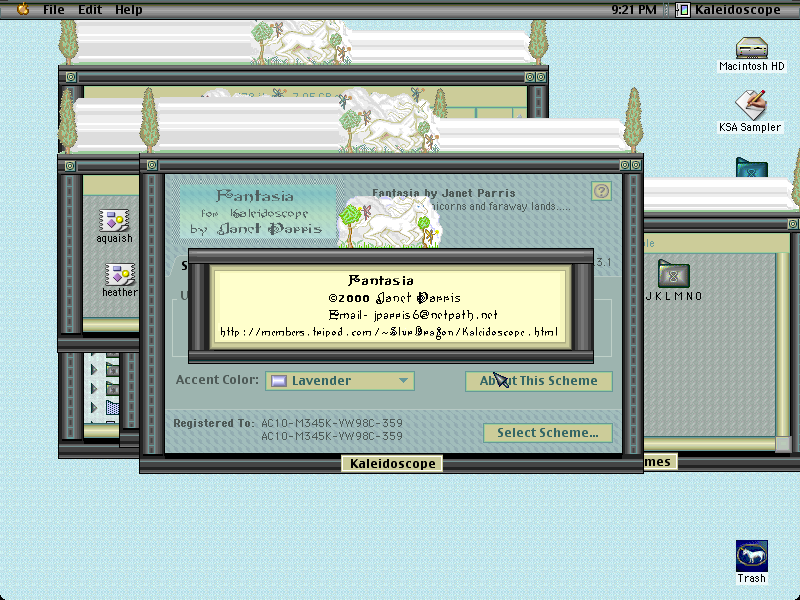800x600 pixels.
Task: Click the 'Accent Color:' label
Action: tap(217, 380)
